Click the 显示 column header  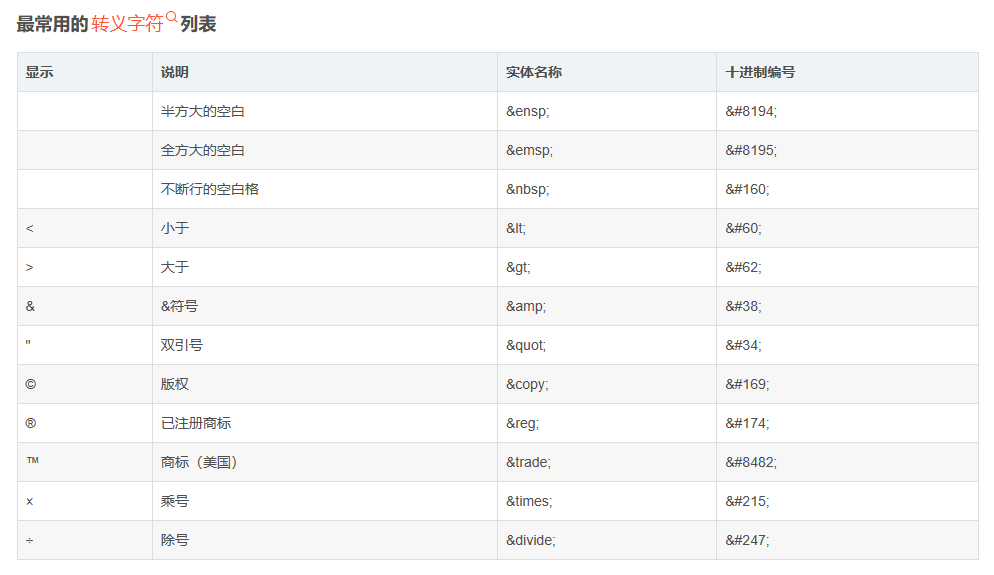click(40, 72)
